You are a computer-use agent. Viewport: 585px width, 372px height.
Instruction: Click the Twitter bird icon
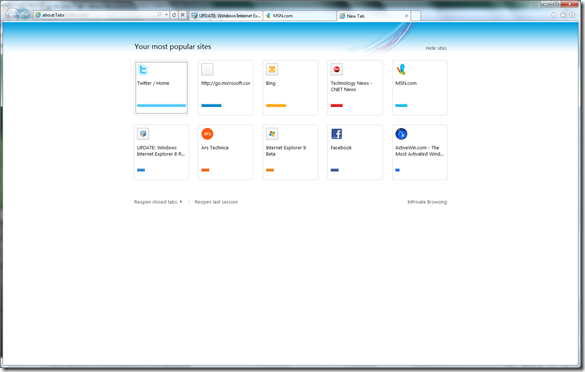[x=143, y=69]
